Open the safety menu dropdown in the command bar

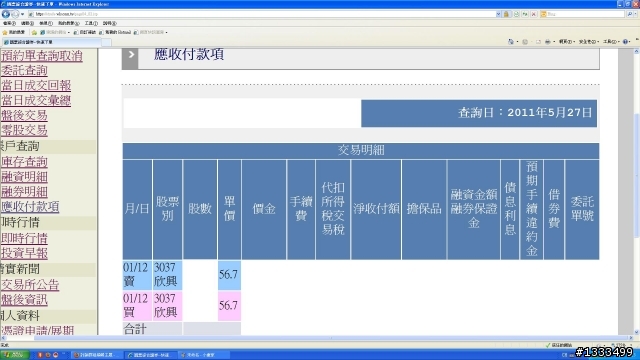(589, 42)
